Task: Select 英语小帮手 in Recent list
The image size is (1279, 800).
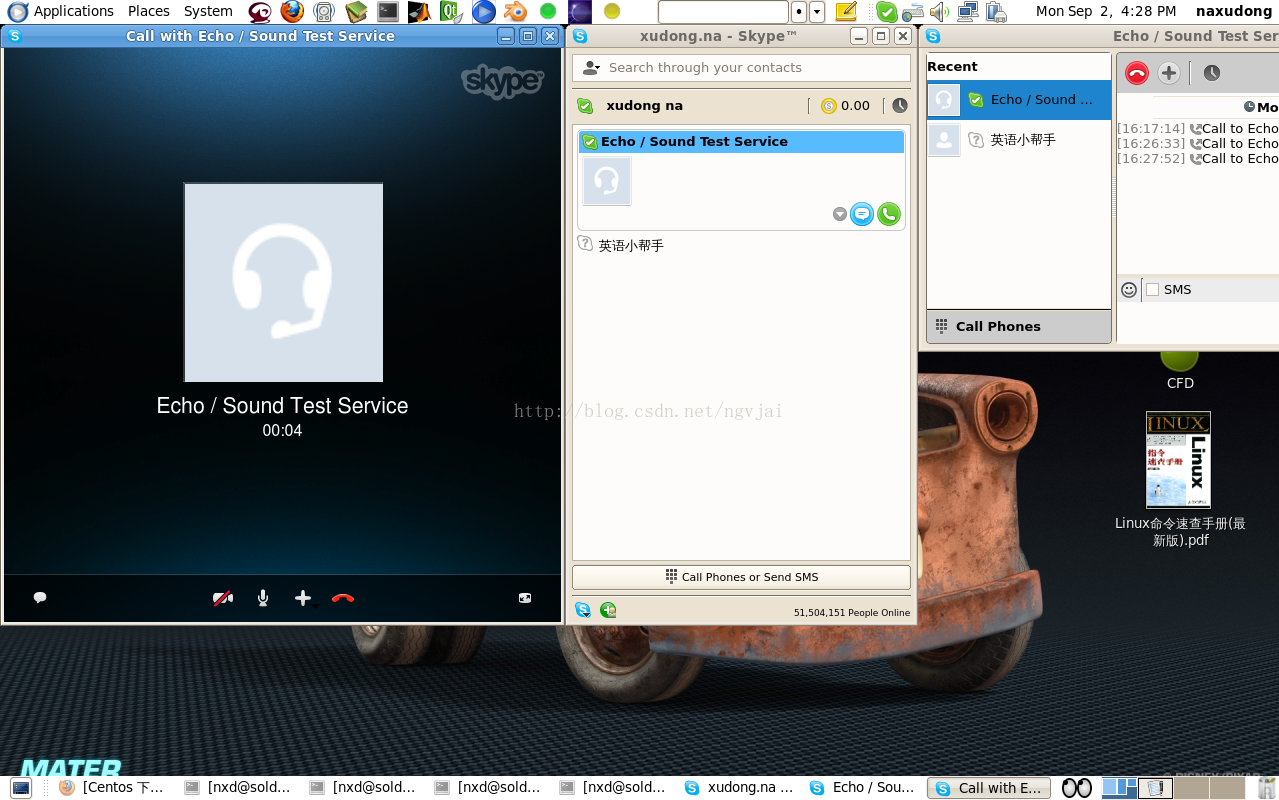Action: 1019,140
